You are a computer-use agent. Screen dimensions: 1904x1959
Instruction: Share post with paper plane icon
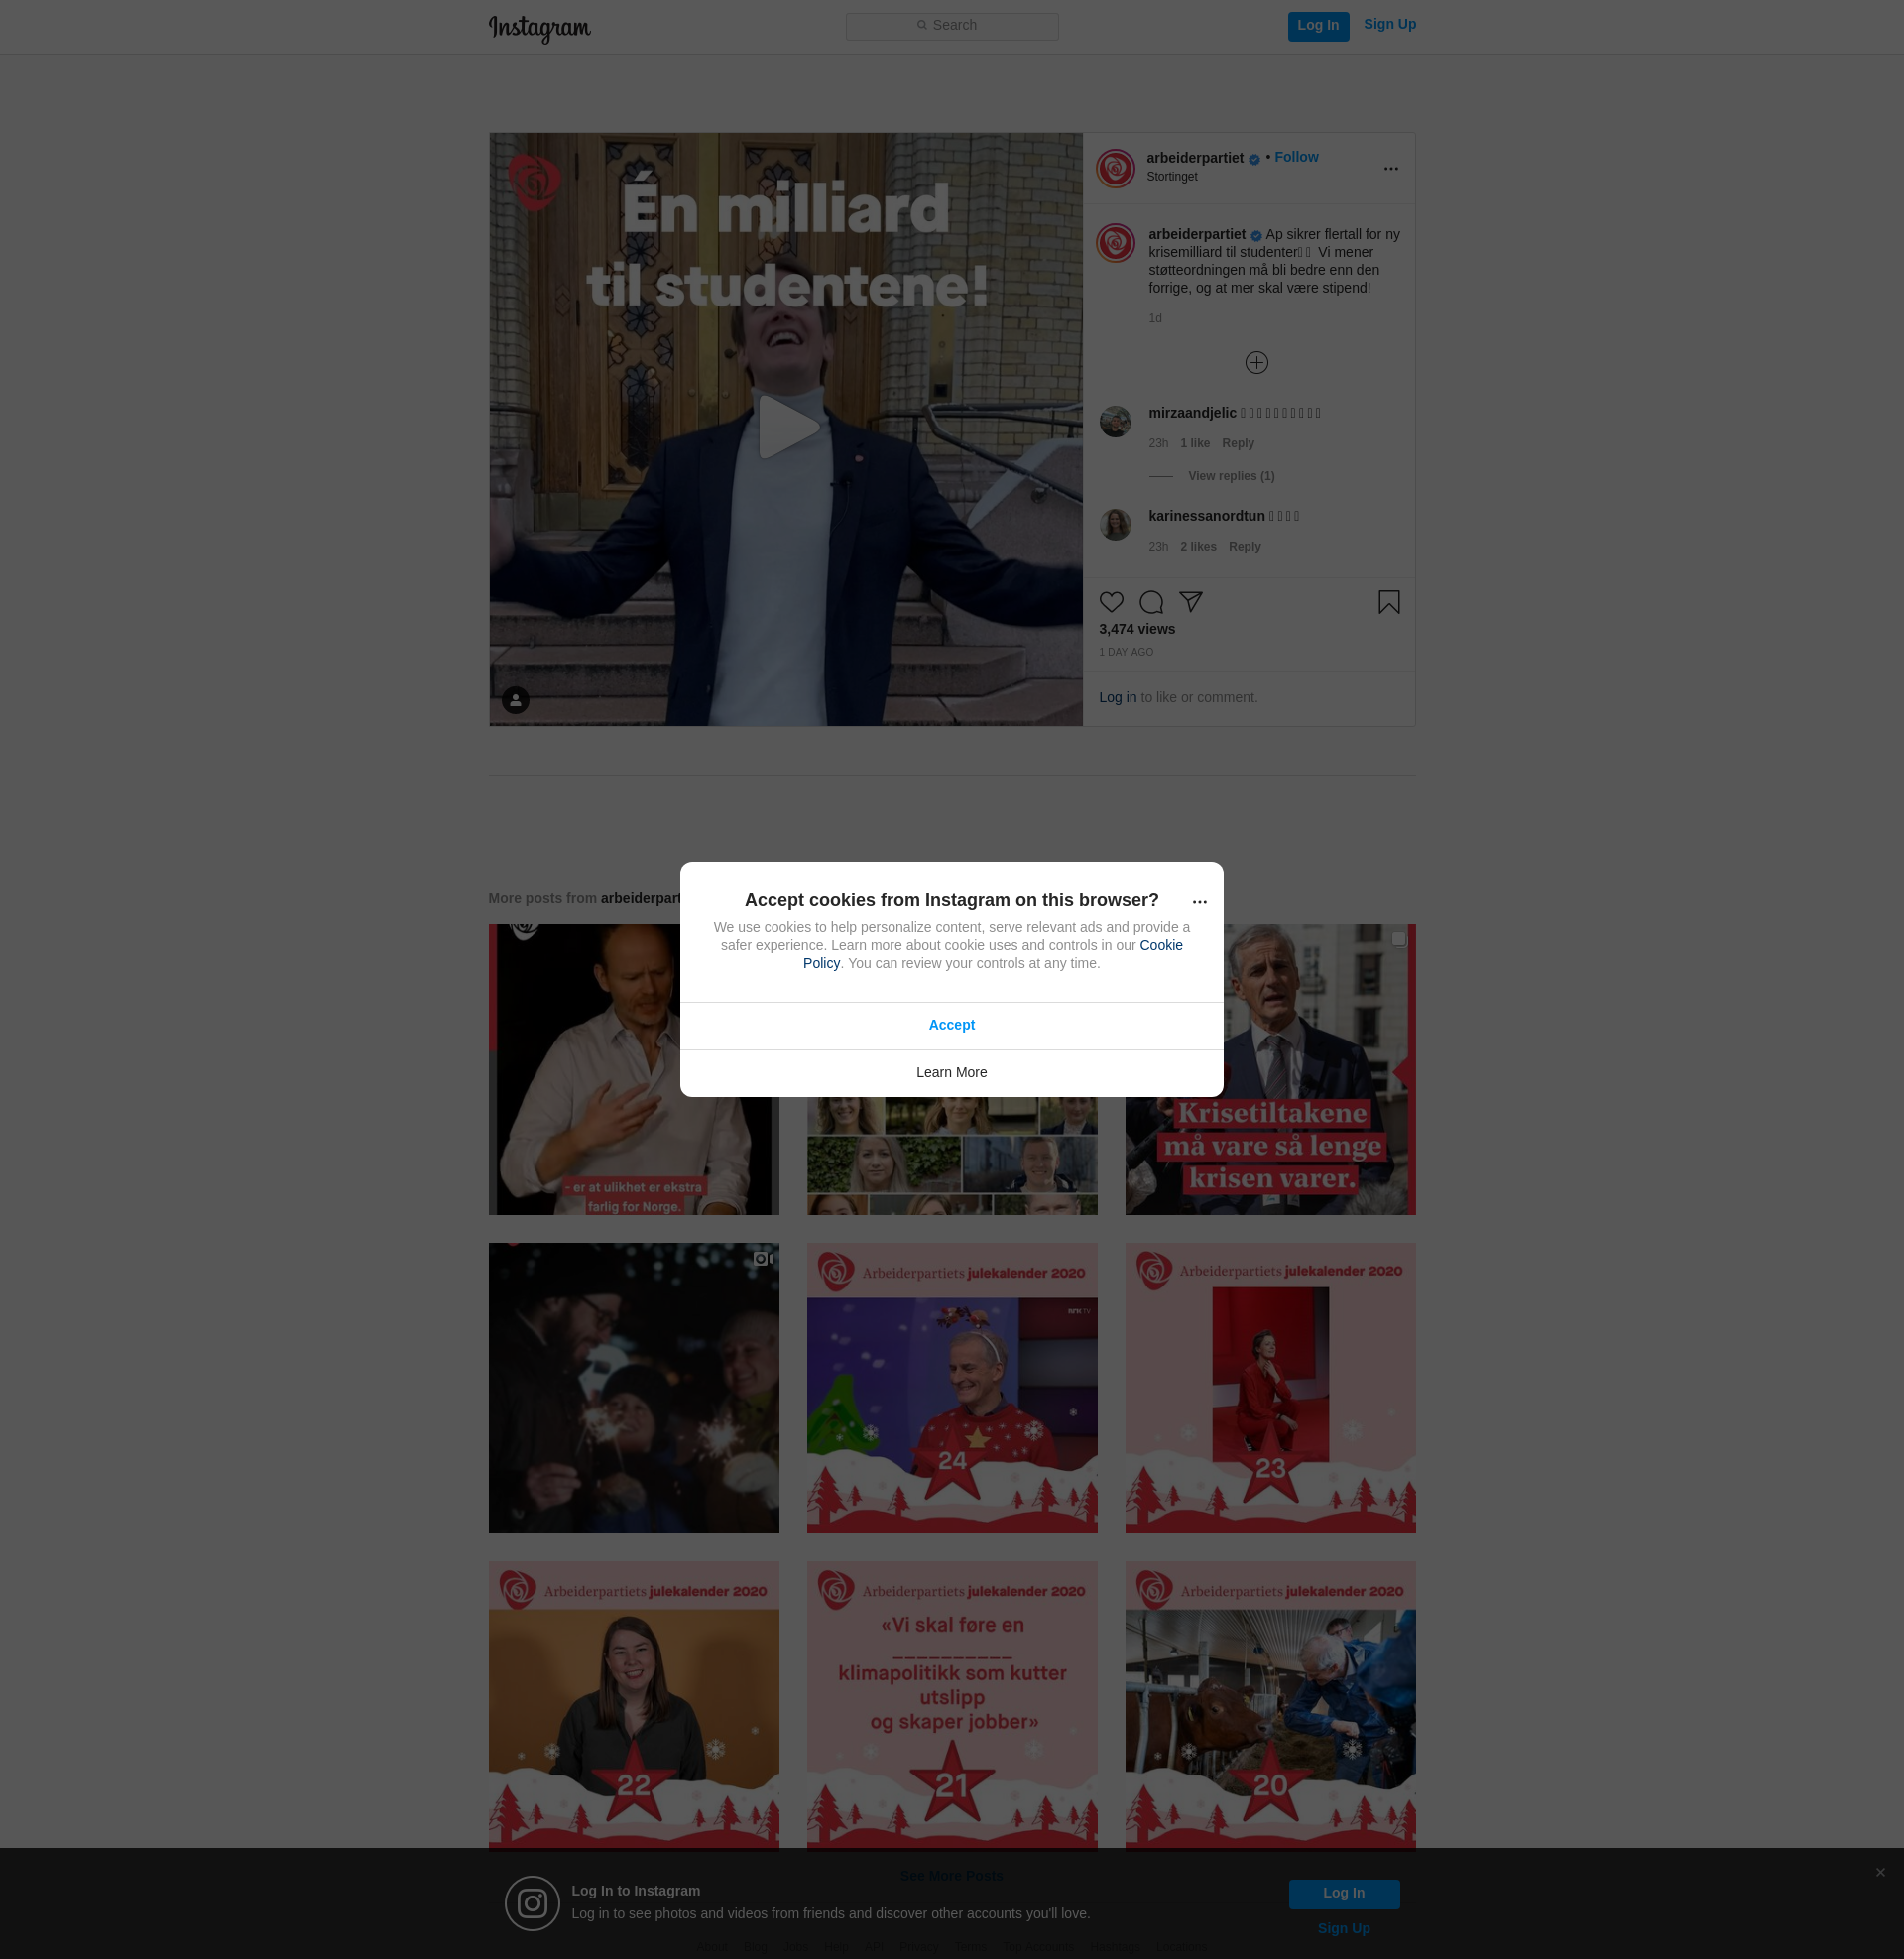[1190, 602]
